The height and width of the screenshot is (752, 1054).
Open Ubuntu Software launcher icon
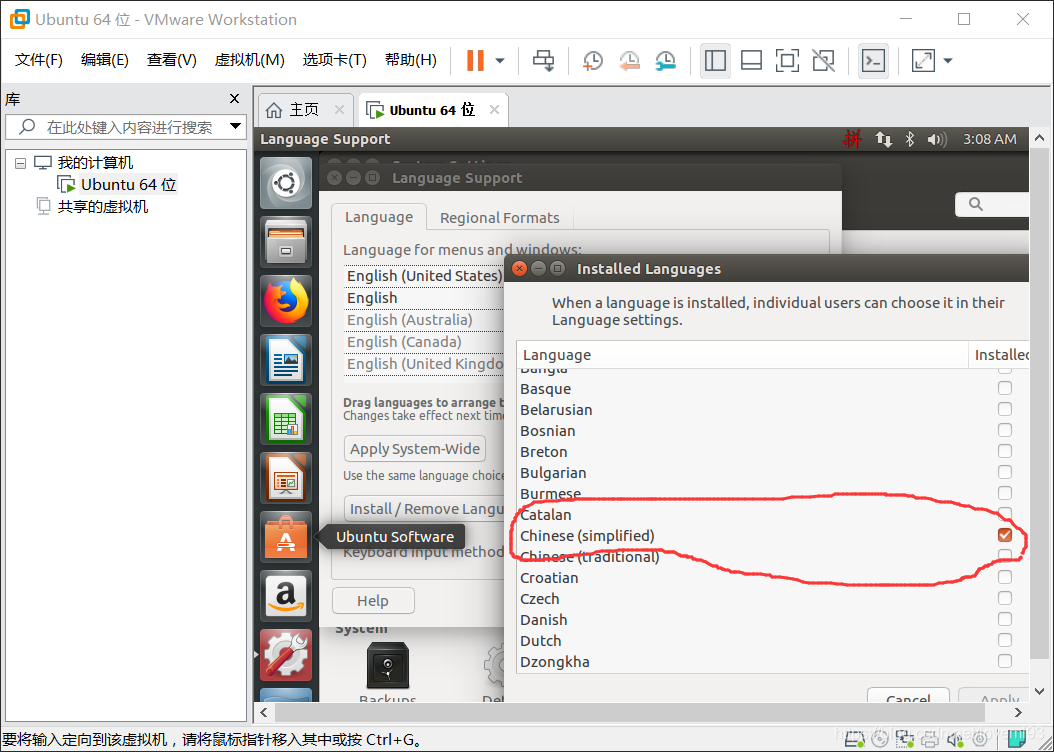pos(286,537)
